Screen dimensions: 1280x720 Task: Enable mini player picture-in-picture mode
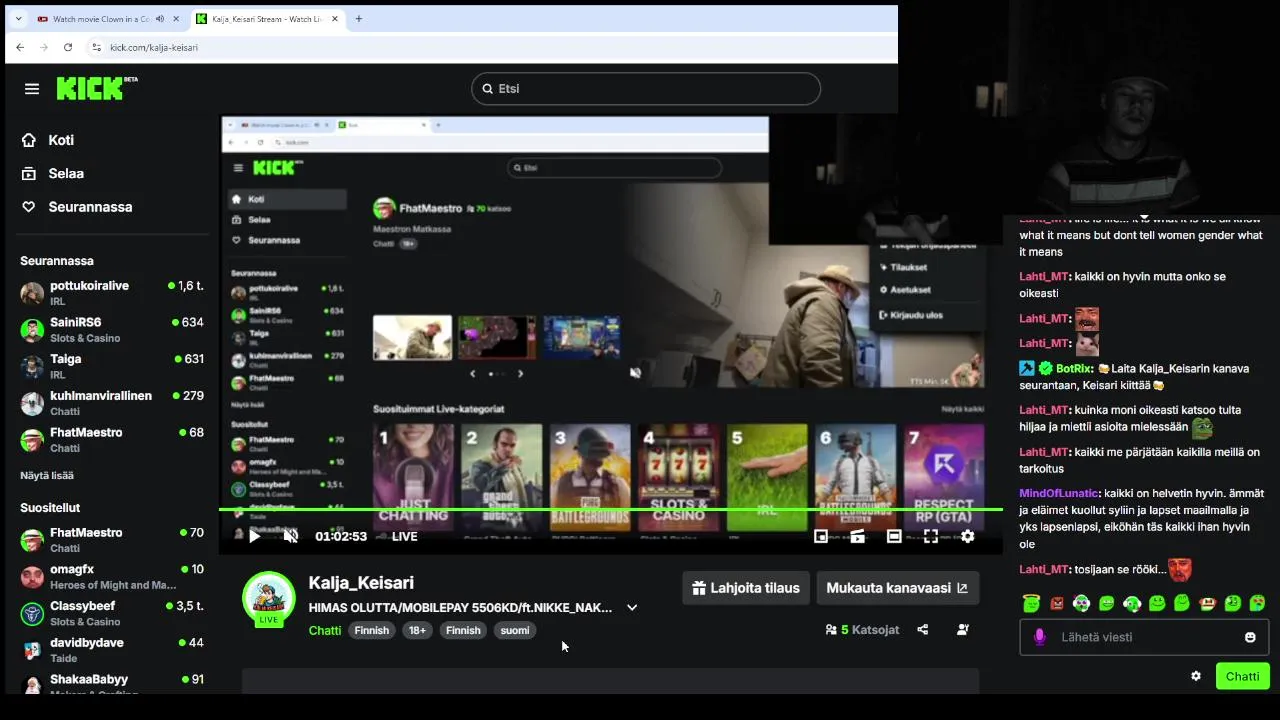[821, 536]
